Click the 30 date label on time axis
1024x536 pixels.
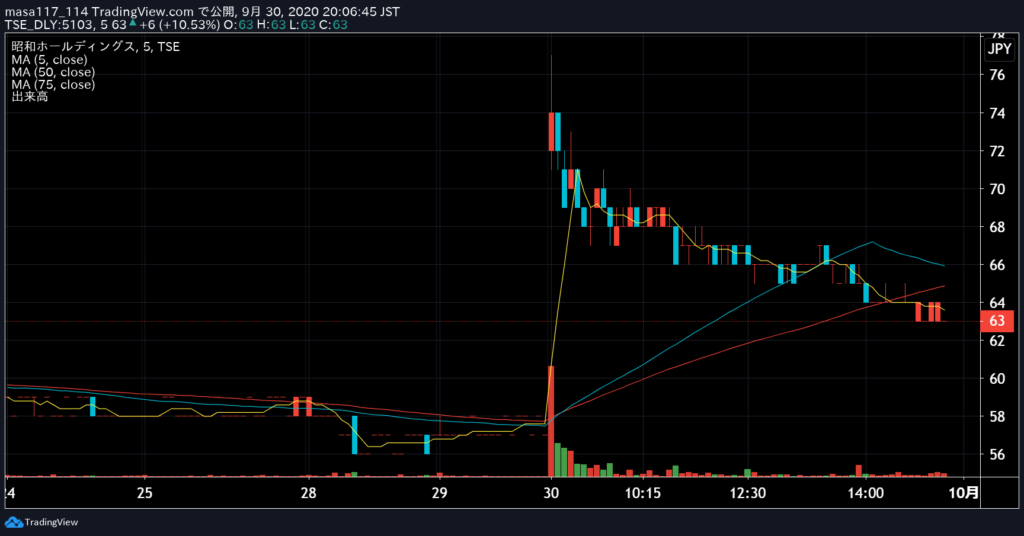551,493
